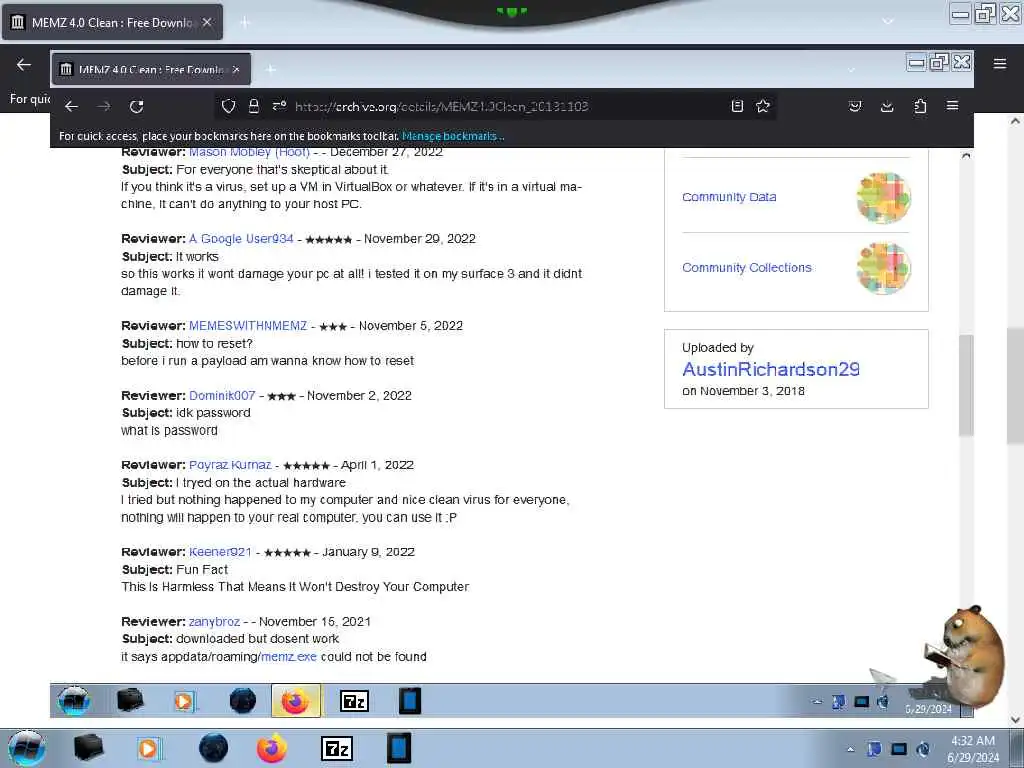Click the outer window's vertical scrollbar thumb
The width and height of the screenshot is (1024, 768).
tap(1015, 386)
